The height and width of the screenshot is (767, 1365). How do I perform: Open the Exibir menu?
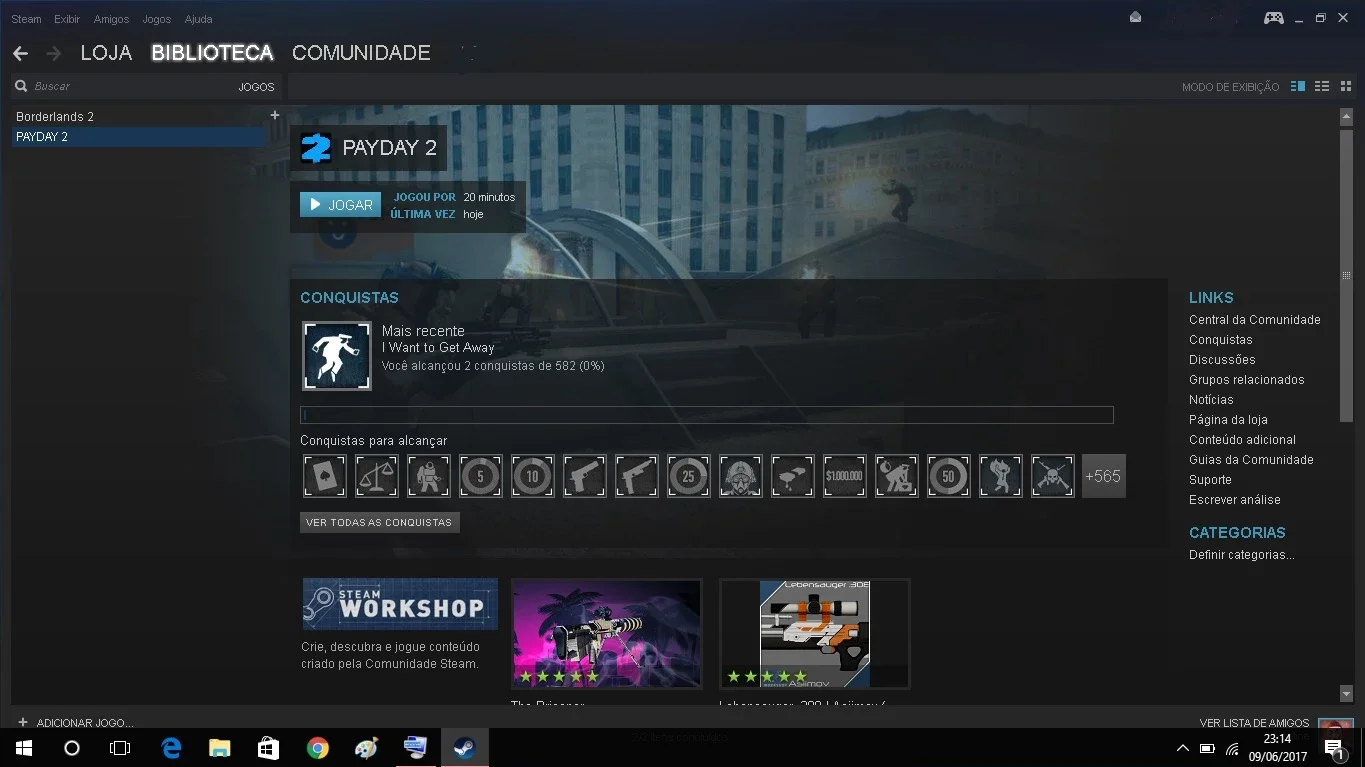67,19
